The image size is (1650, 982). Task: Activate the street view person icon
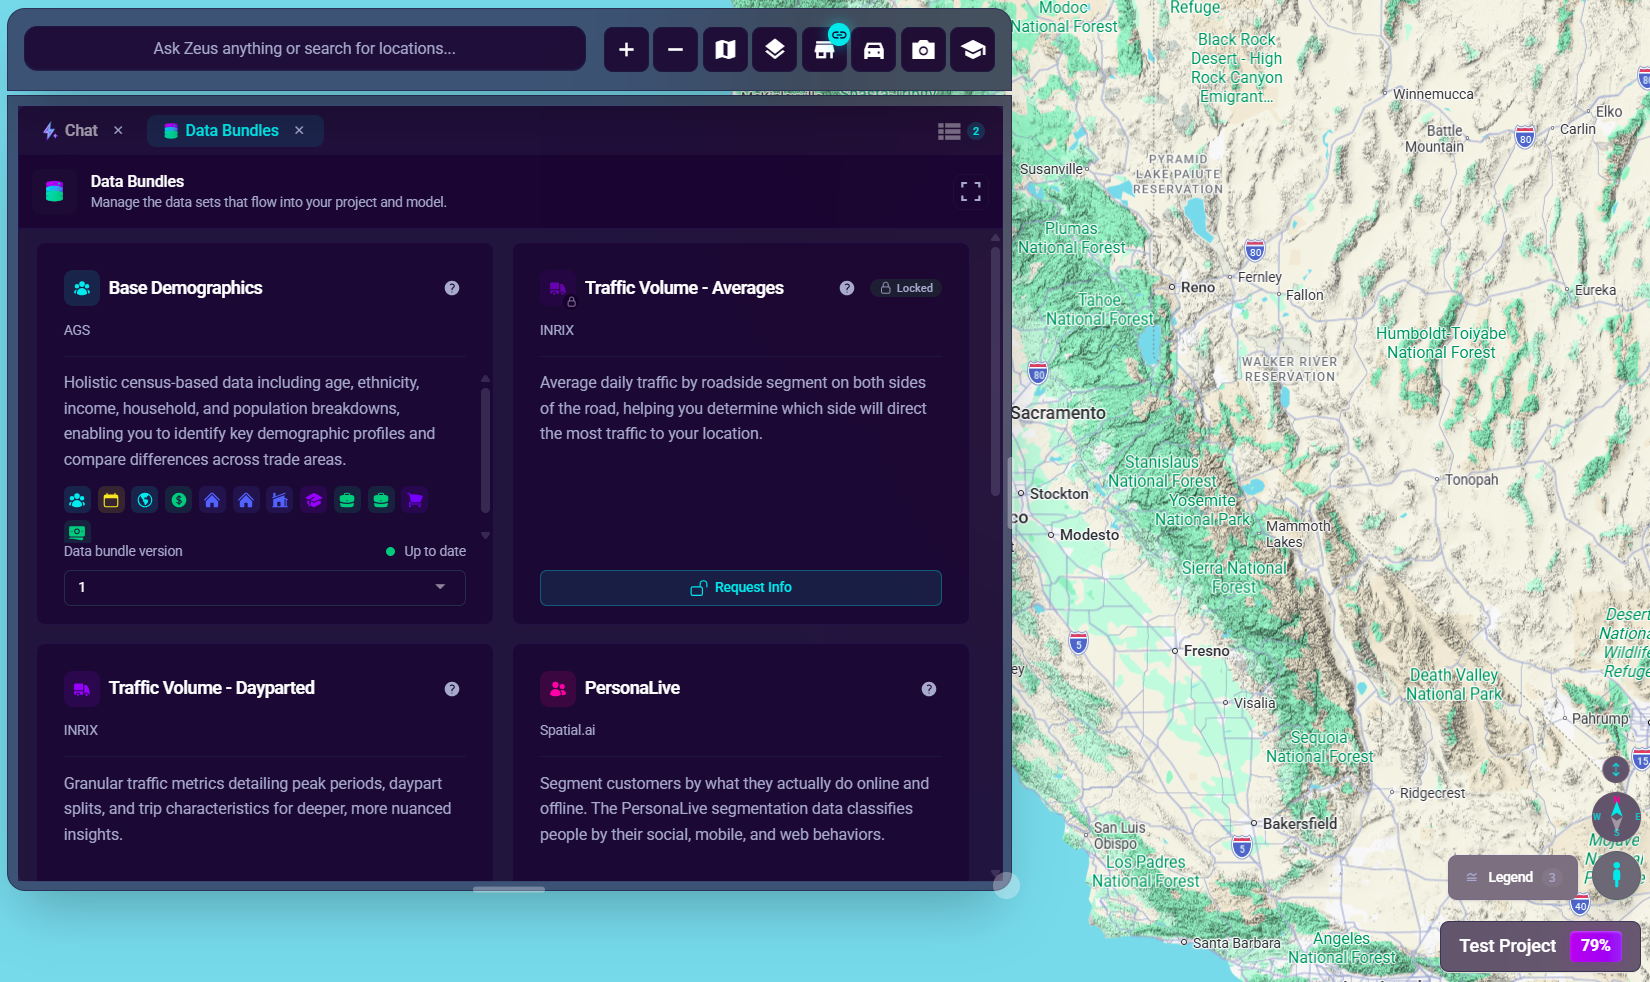point(1616,875)
